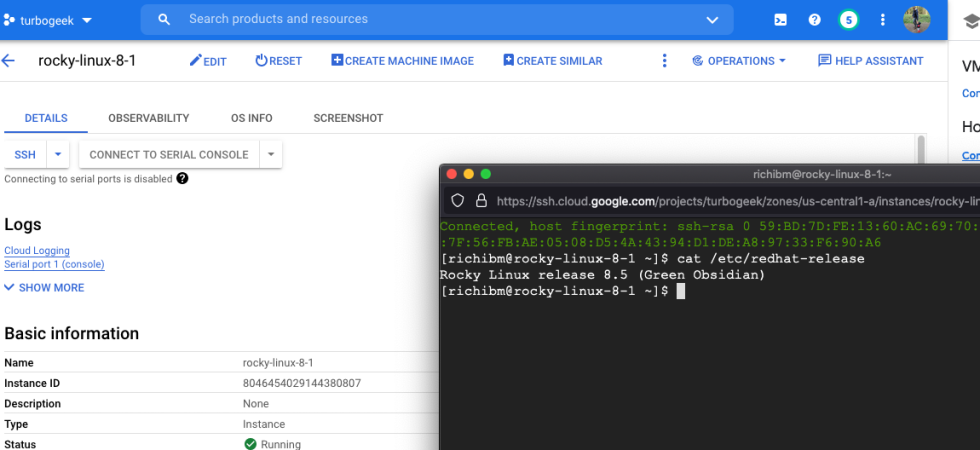Screen dimensions: 980x450
Task: Click the green zoom button of SSH window
Action: pyautogui.click(x=486, y=174)
